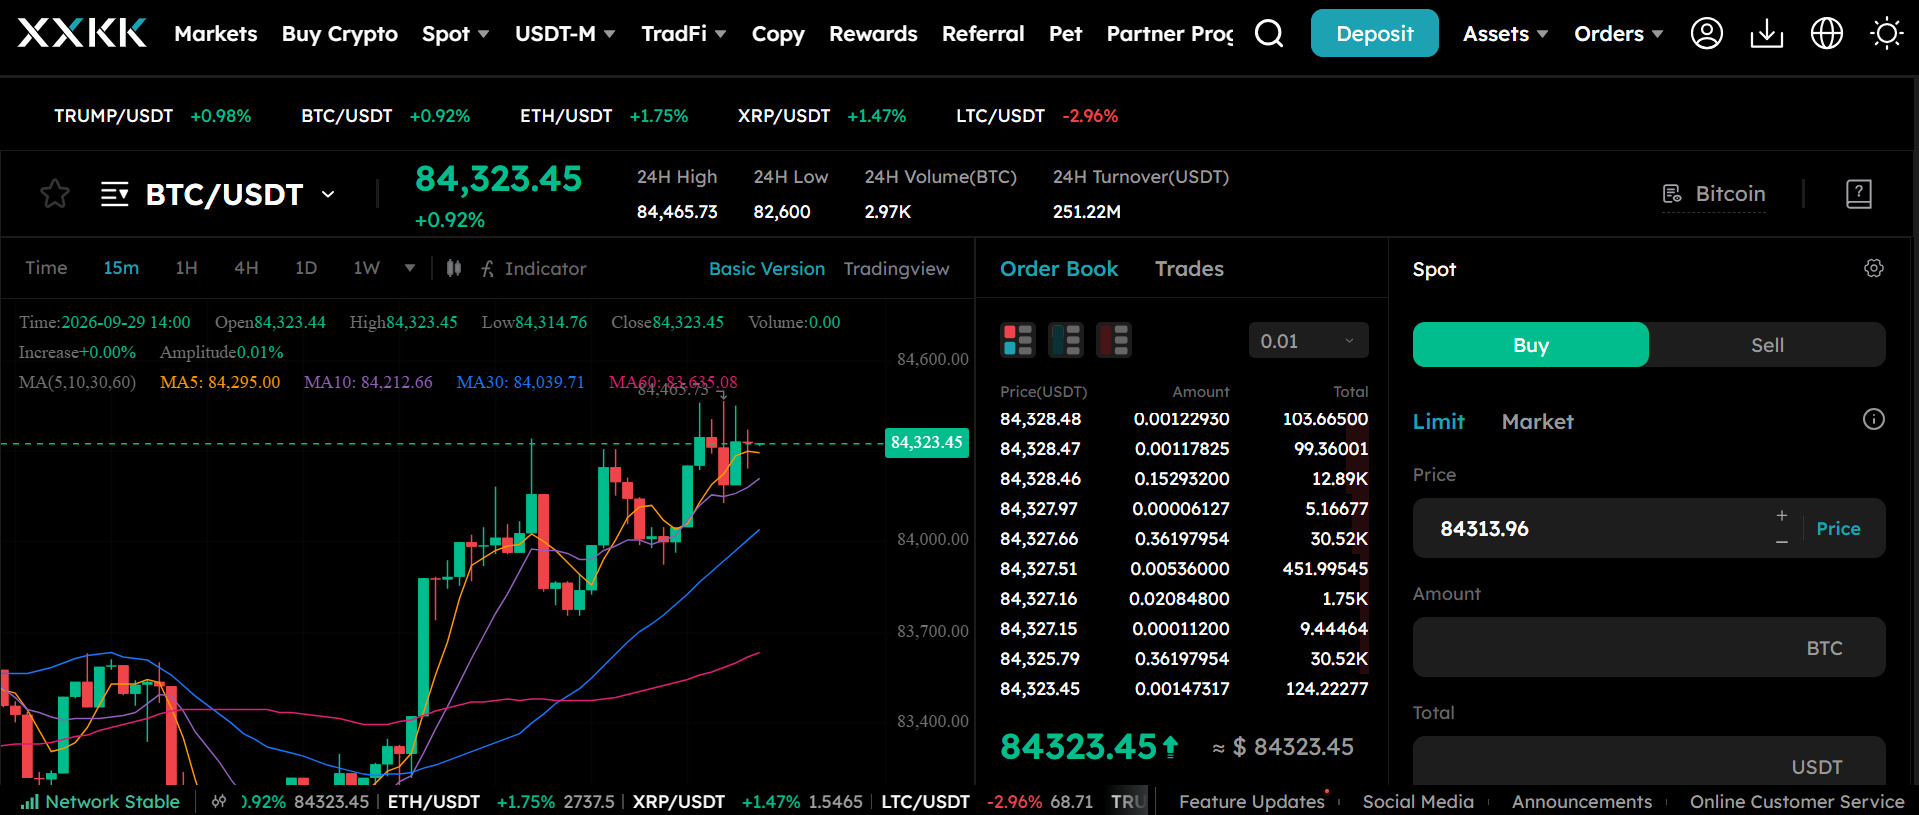Expand the Spot menu in navbar
The width and height of the screenshot is (1919, 815).
pyautogui.click(x=456, y=34)
